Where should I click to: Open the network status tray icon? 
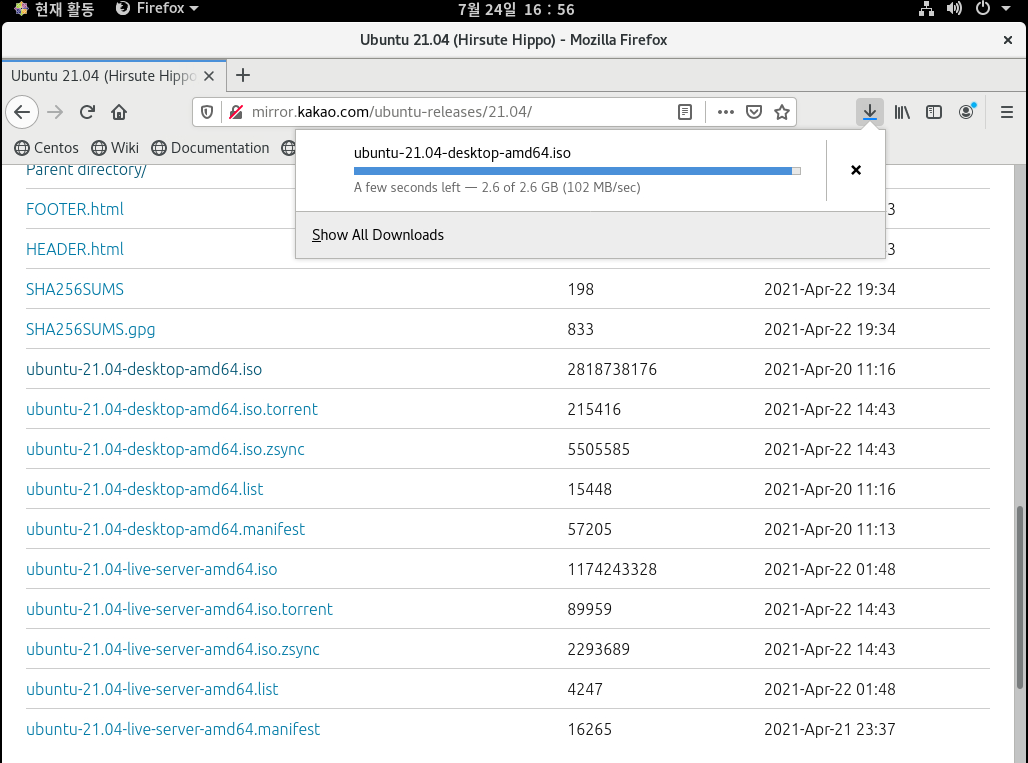pyautogui.click(x=926, y=9)
